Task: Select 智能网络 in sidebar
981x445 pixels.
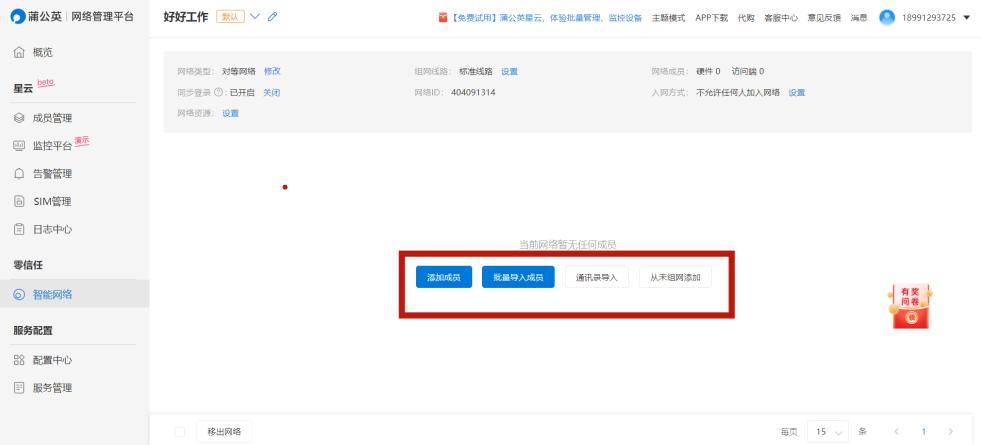Action: coord(53,295)
